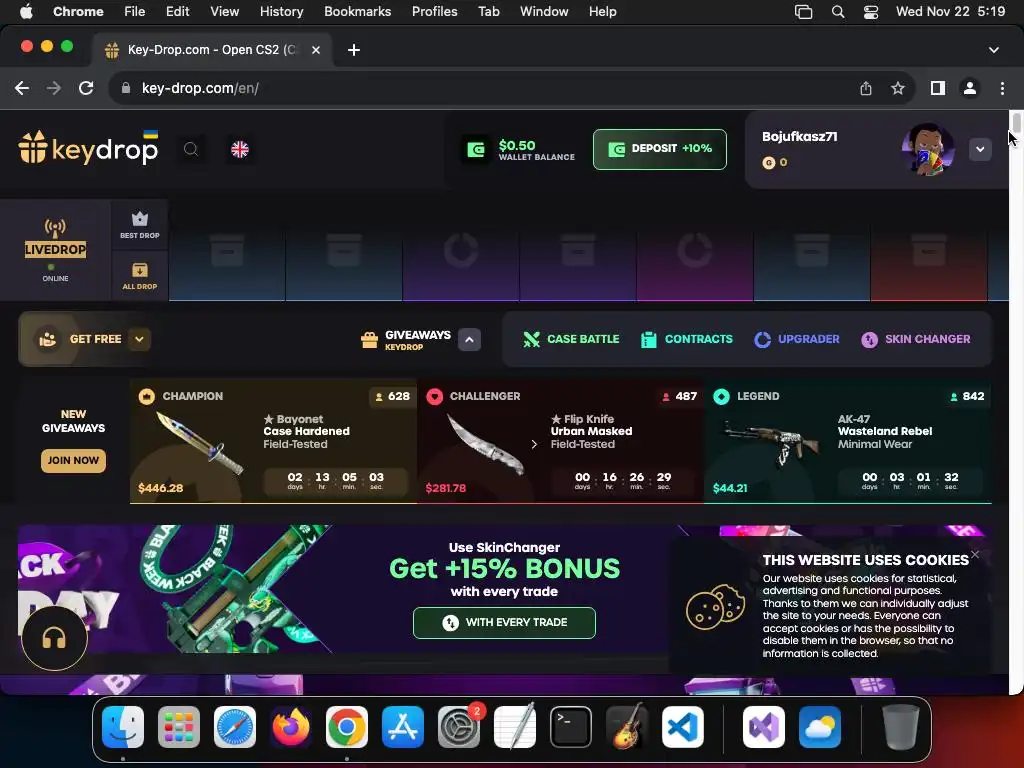Open SKIN CHANGER page

point(916,339)
